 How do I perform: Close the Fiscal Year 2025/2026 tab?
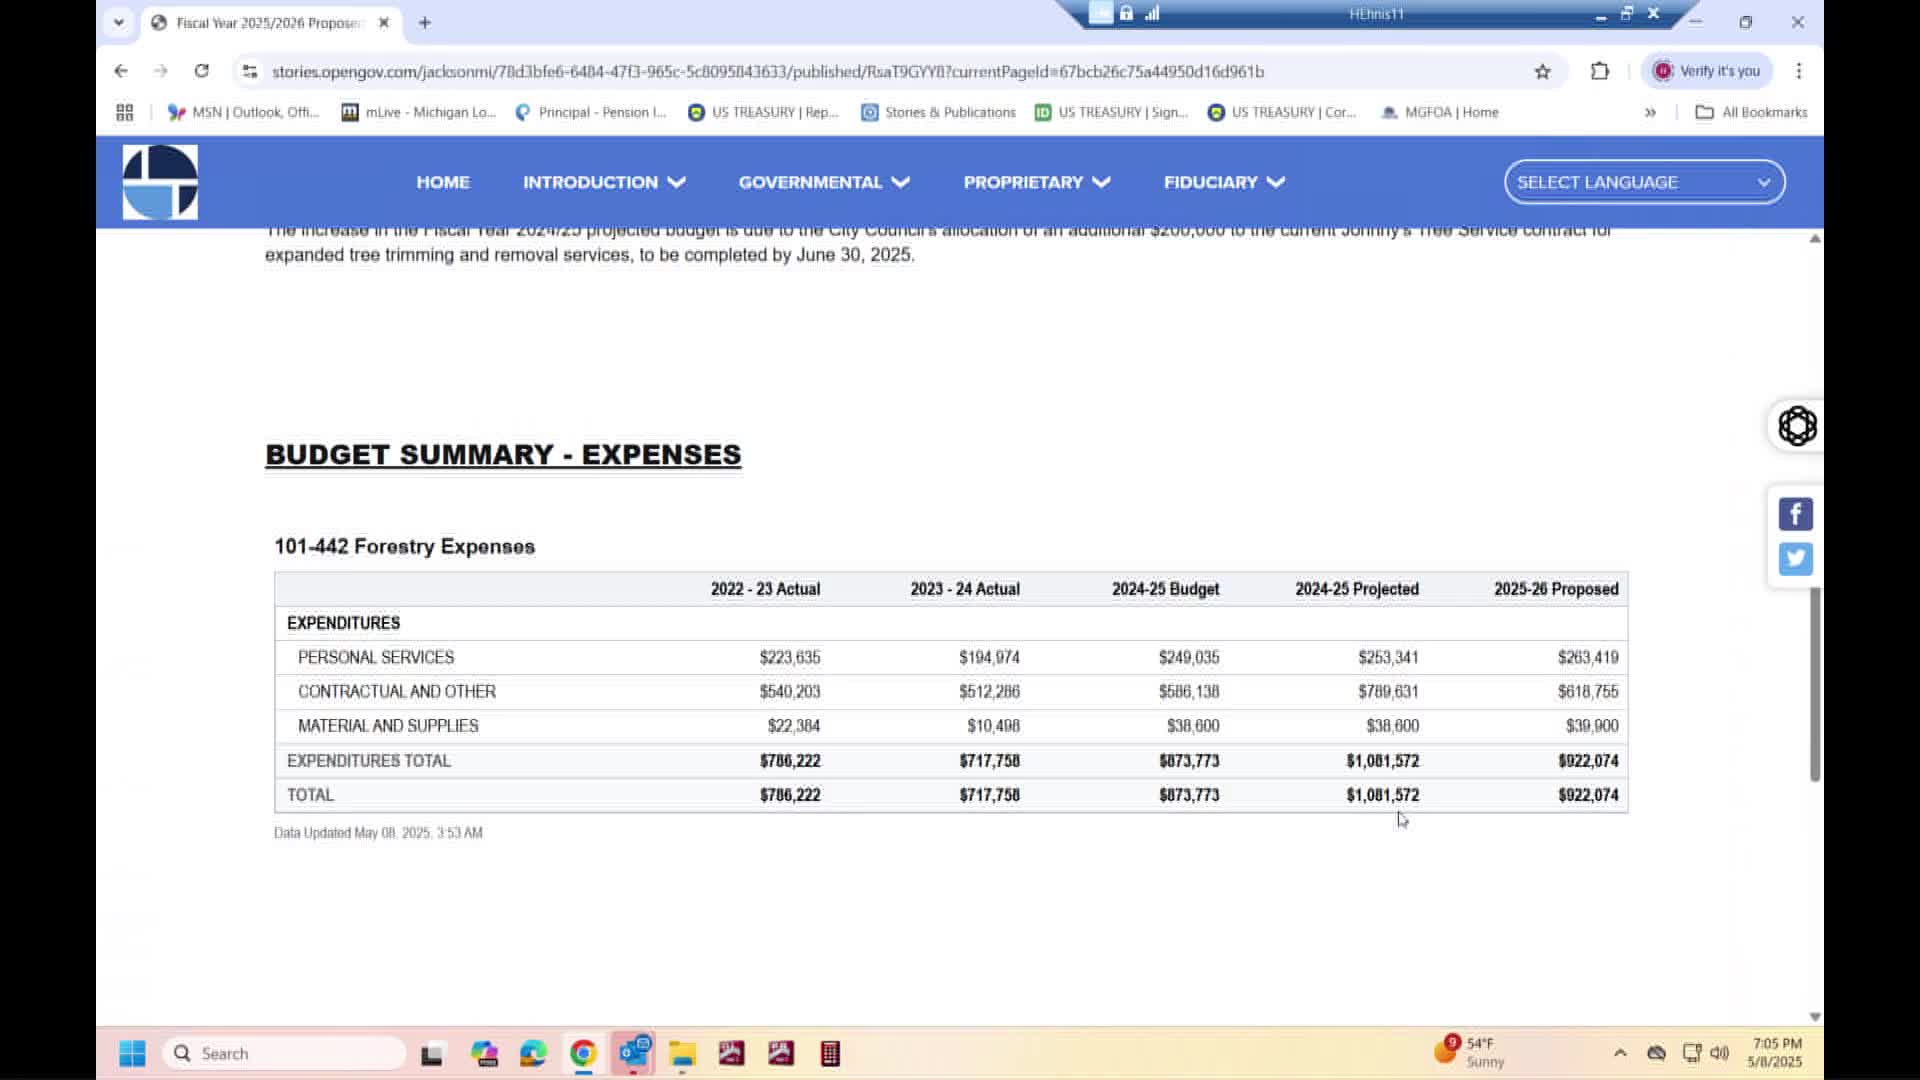(383, 22)
